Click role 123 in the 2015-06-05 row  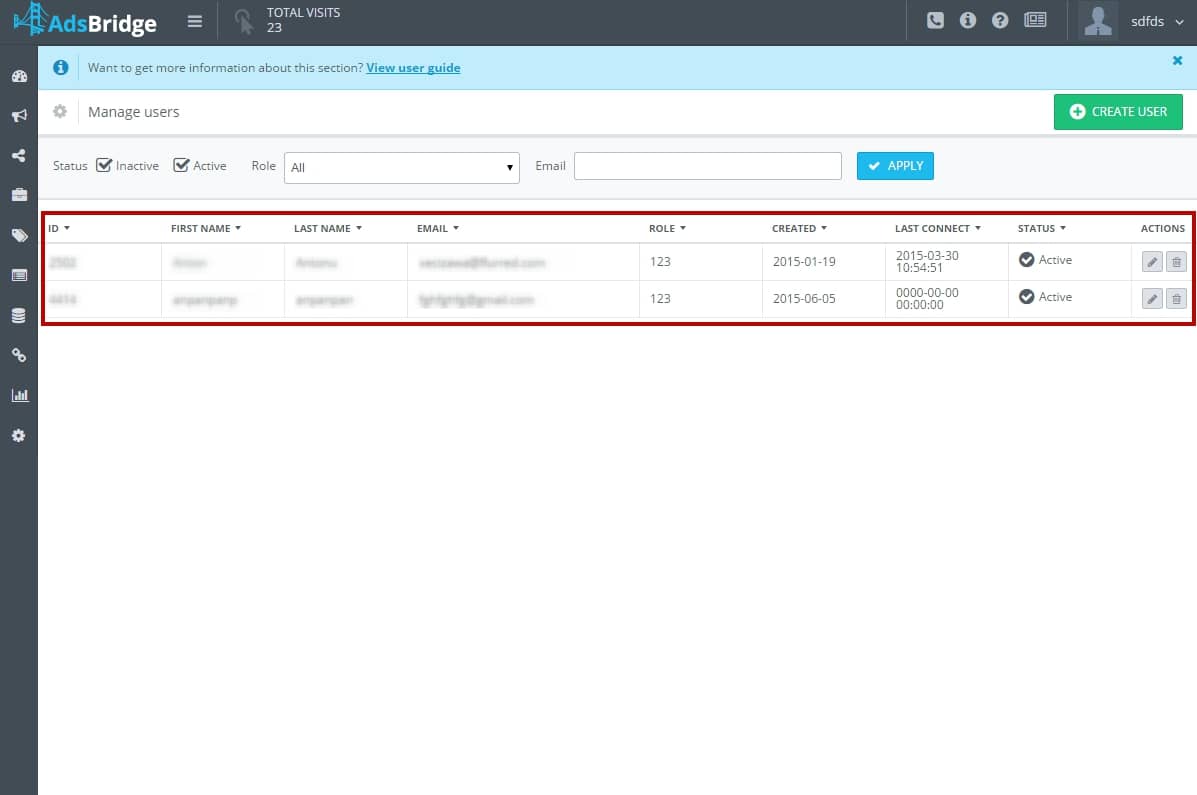click(x=660, y=299)
